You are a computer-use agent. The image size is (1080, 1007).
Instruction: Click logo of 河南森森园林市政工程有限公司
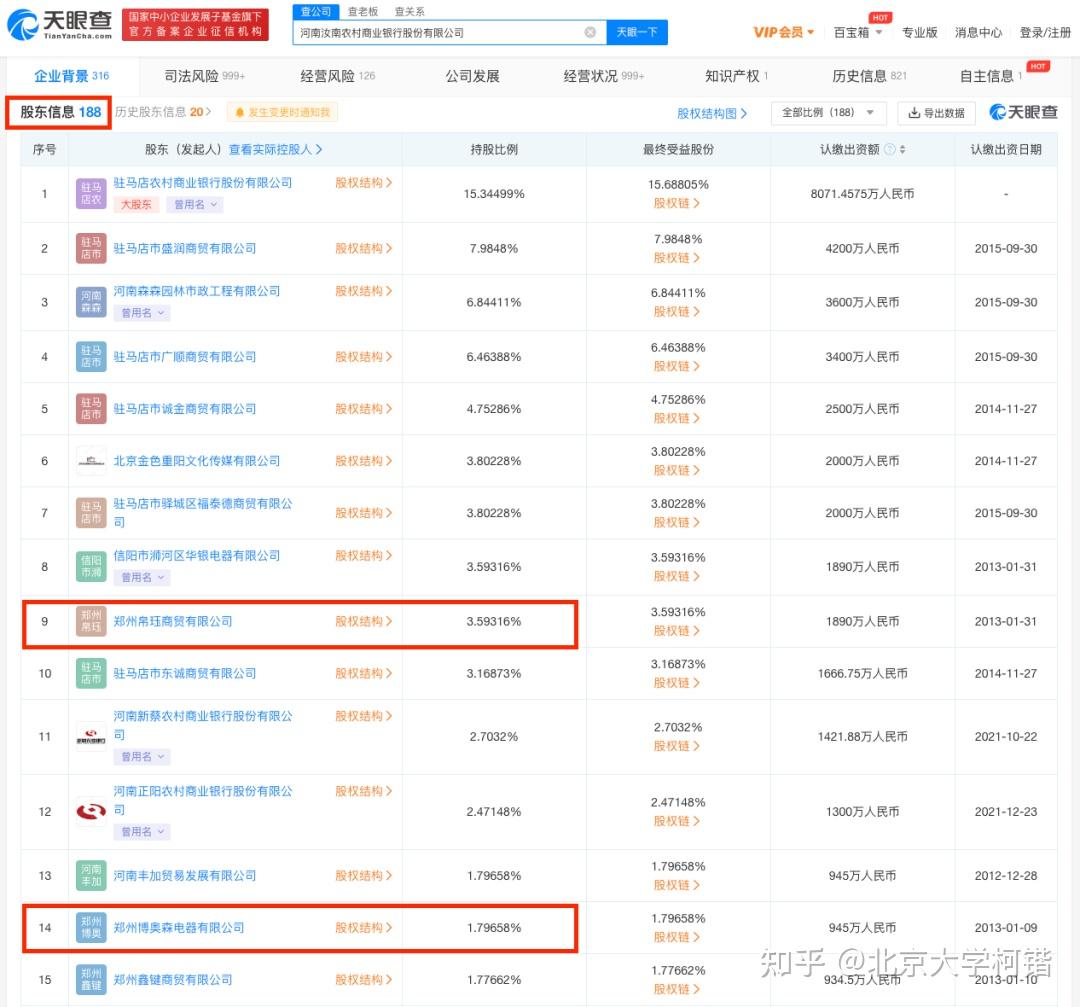pos(91,302)
